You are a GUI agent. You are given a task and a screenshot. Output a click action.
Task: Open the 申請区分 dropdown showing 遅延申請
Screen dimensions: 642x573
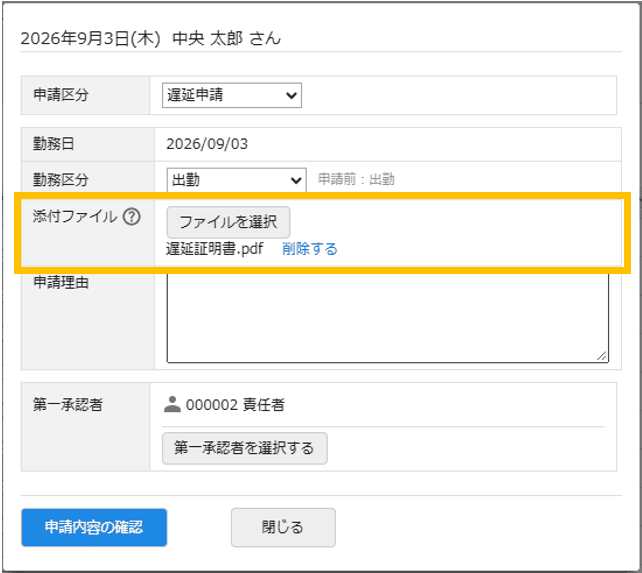pos(232,95)
